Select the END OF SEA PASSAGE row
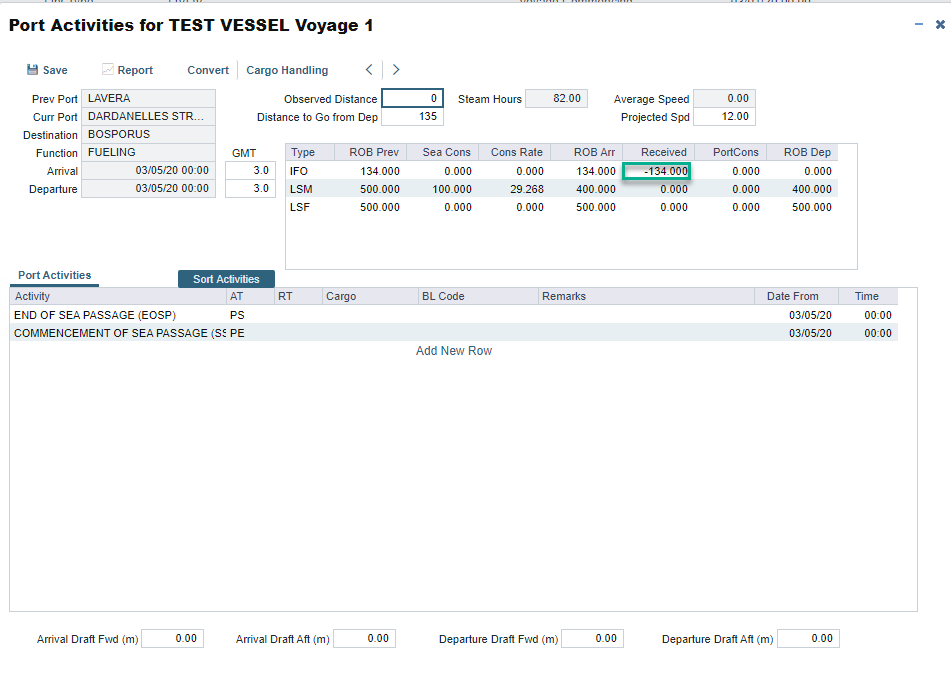Viewport: 951px width, 674px height. [95, 315]
